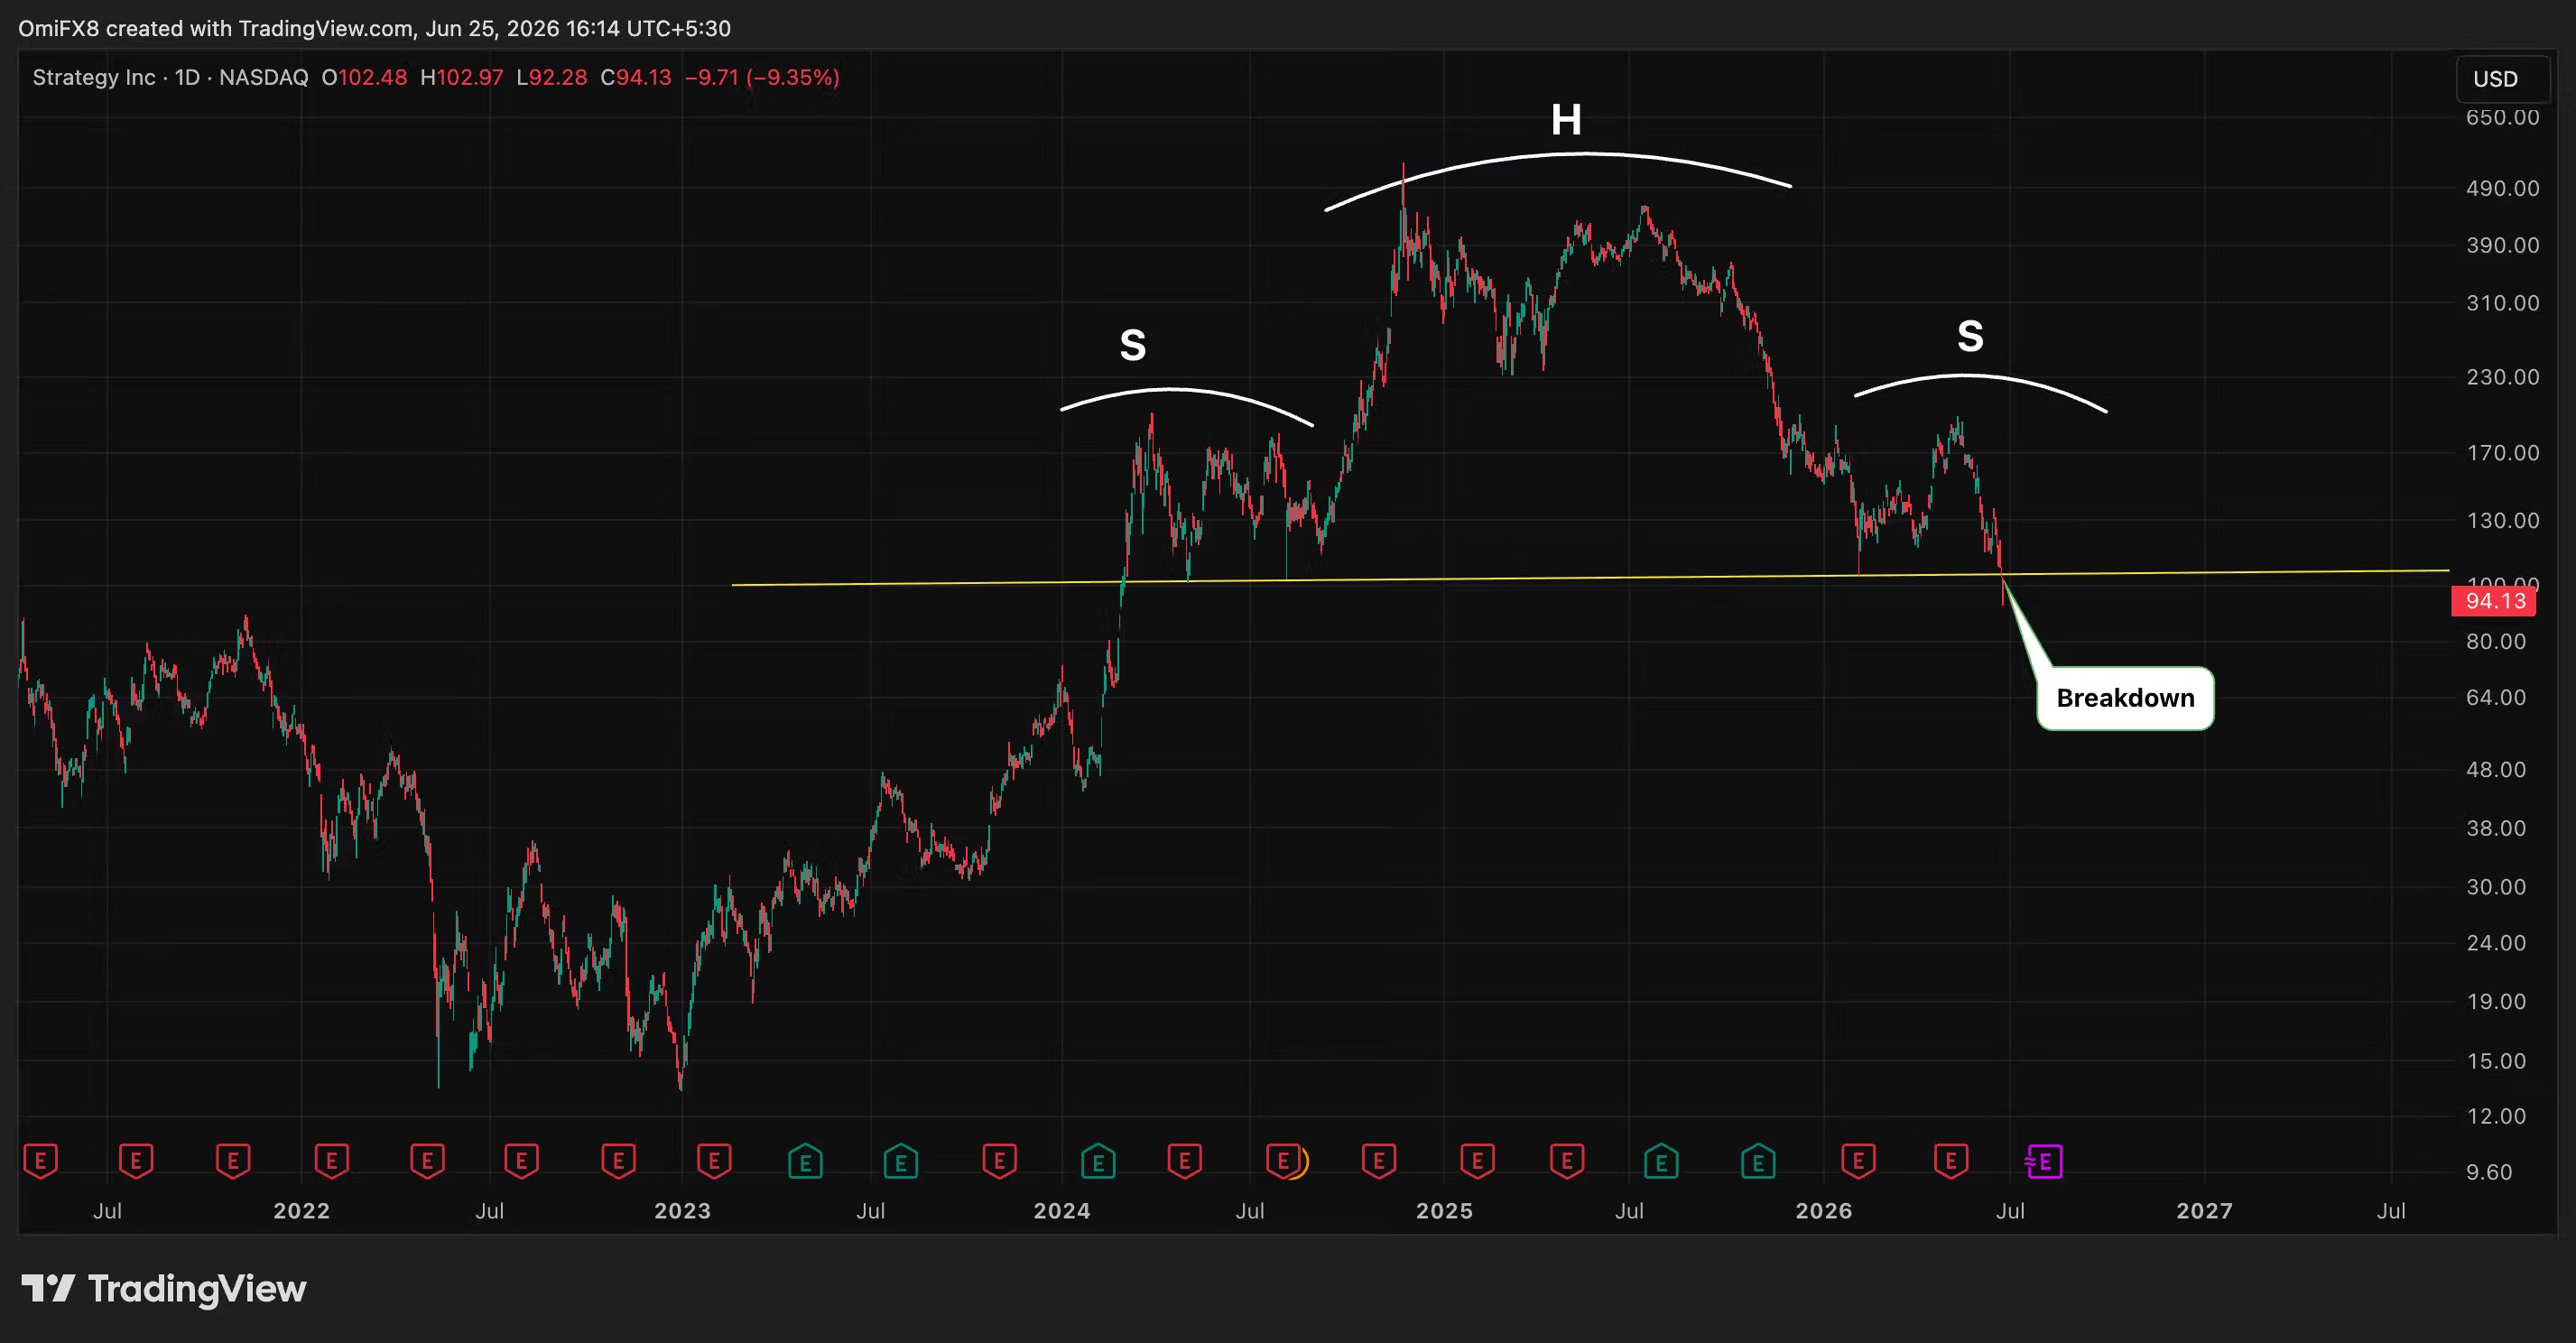The image size is (2576, 1343).
Task: Click last red earnings marker before Jul 2026
Action: coord(1951,1161)
